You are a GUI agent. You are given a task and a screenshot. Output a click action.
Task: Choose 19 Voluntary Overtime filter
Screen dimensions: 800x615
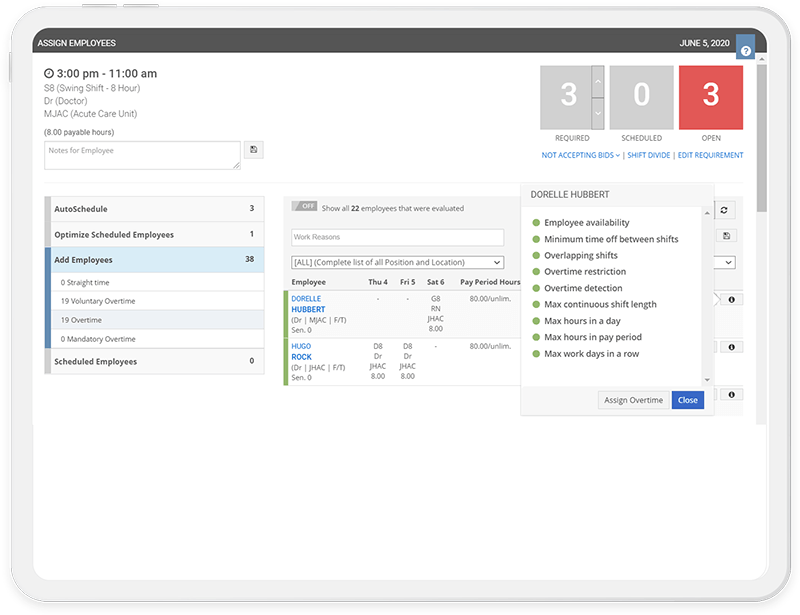[158, 301]
